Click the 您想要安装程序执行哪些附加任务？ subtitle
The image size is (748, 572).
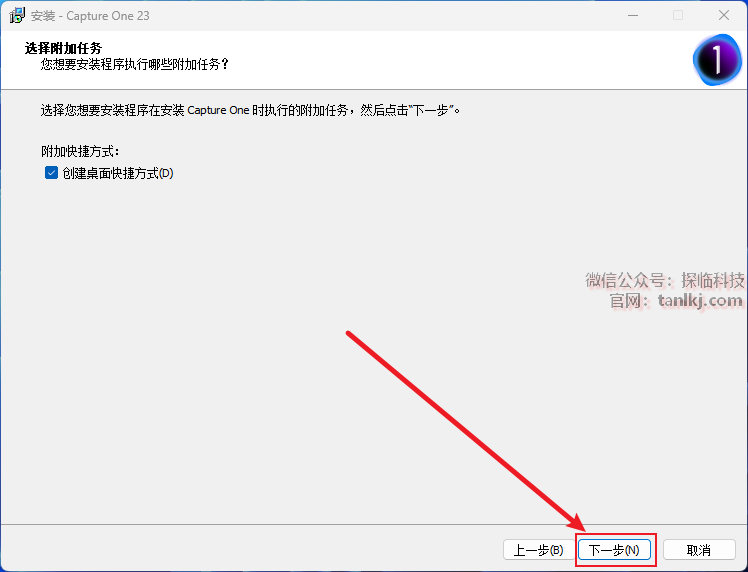click(x=135, y=64)
